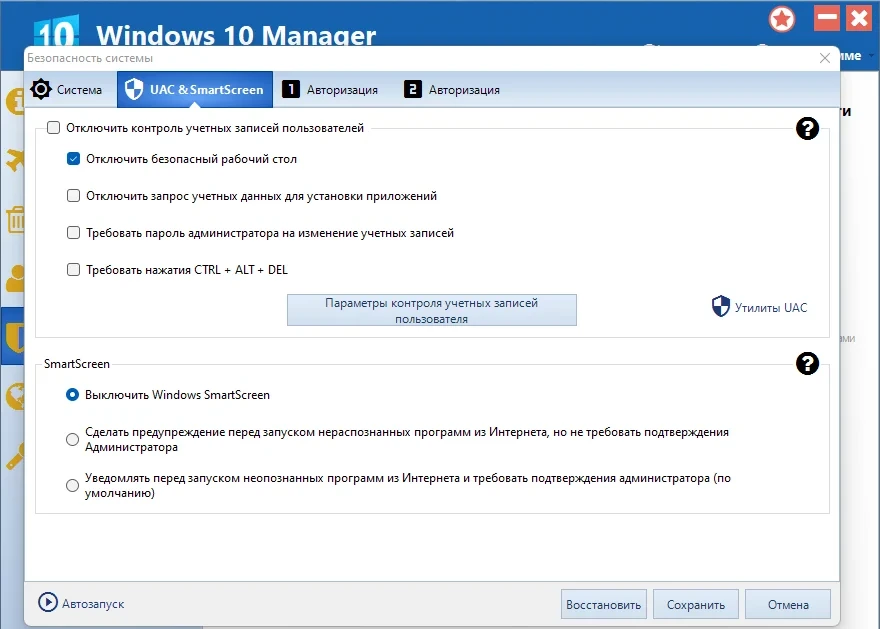
Task: Open the globe network sidebar icon in main window
Action: pyautogui.click(x=15, y=396)
